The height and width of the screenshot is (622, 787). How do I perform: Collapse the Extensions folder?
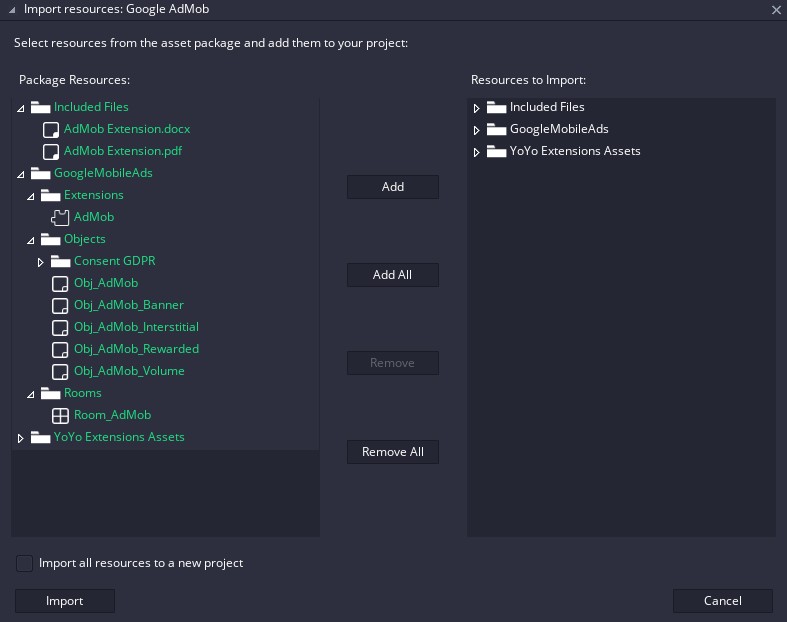coord(31,197)
